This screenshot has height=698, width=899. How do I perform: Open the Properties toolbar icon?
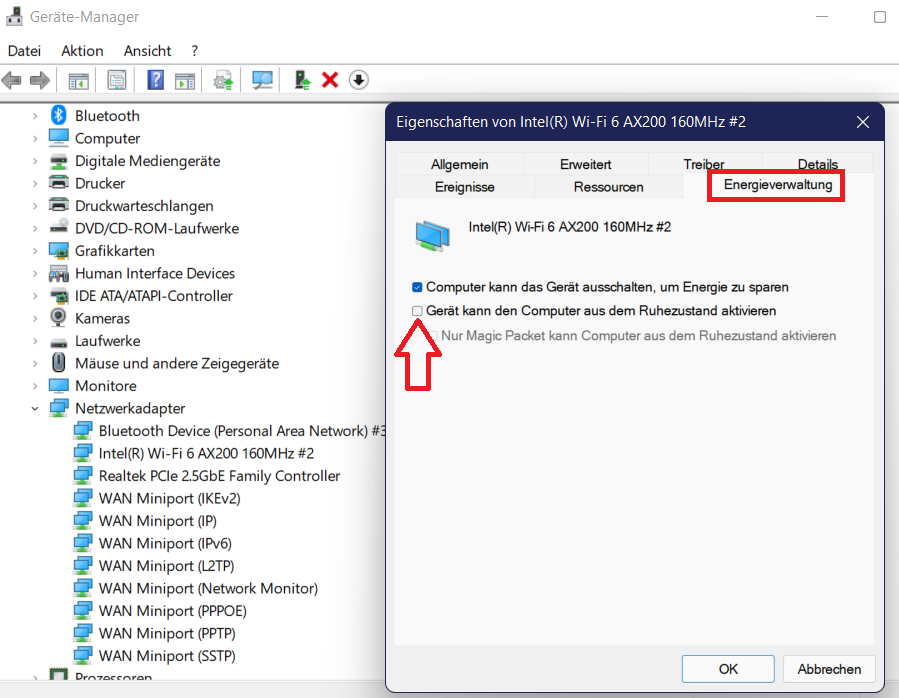click(x=116, y=80)
